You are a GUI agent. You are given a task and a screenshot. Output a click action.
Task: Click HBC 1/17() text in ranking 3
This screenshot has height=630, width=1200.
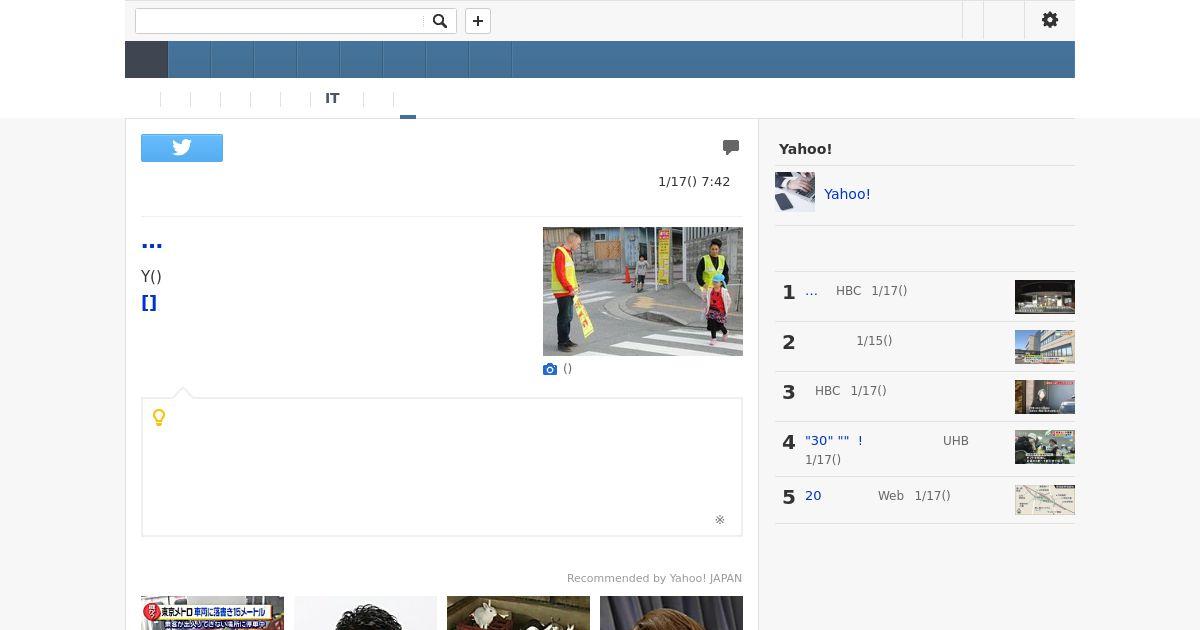pos(851,391)
